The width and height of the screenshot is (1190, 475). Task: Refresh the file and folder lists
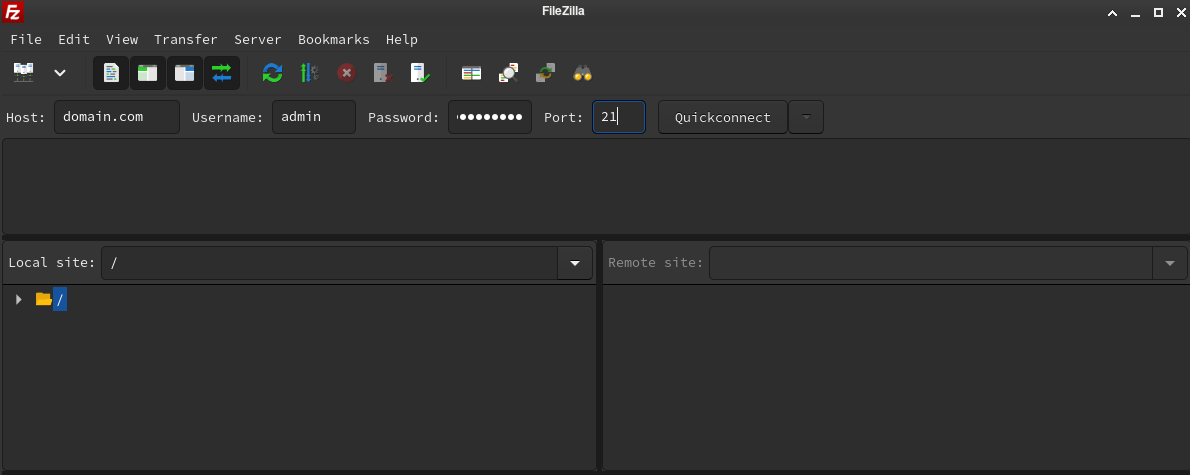272,73
